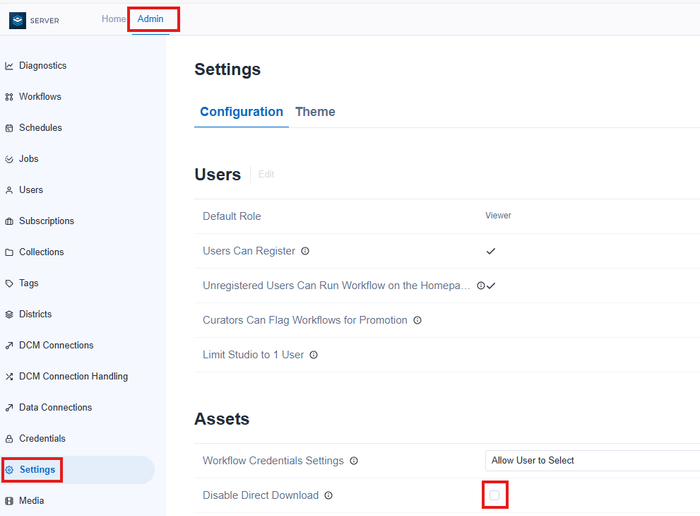The height and width of the screenshot is (516, 700).
Task: Click info icon beside Curators Can Flag Workflows
Action: tap(417, 320)
